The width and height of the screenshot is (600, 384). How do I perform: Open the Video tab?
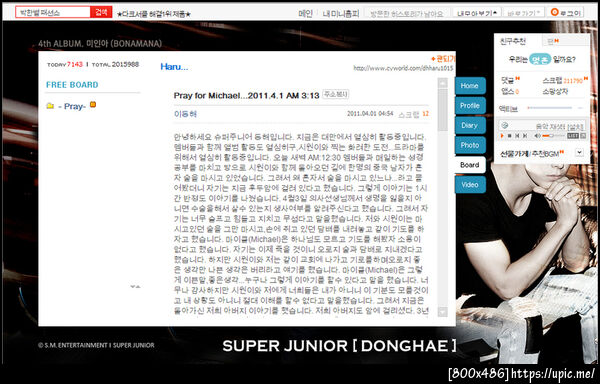470,185
